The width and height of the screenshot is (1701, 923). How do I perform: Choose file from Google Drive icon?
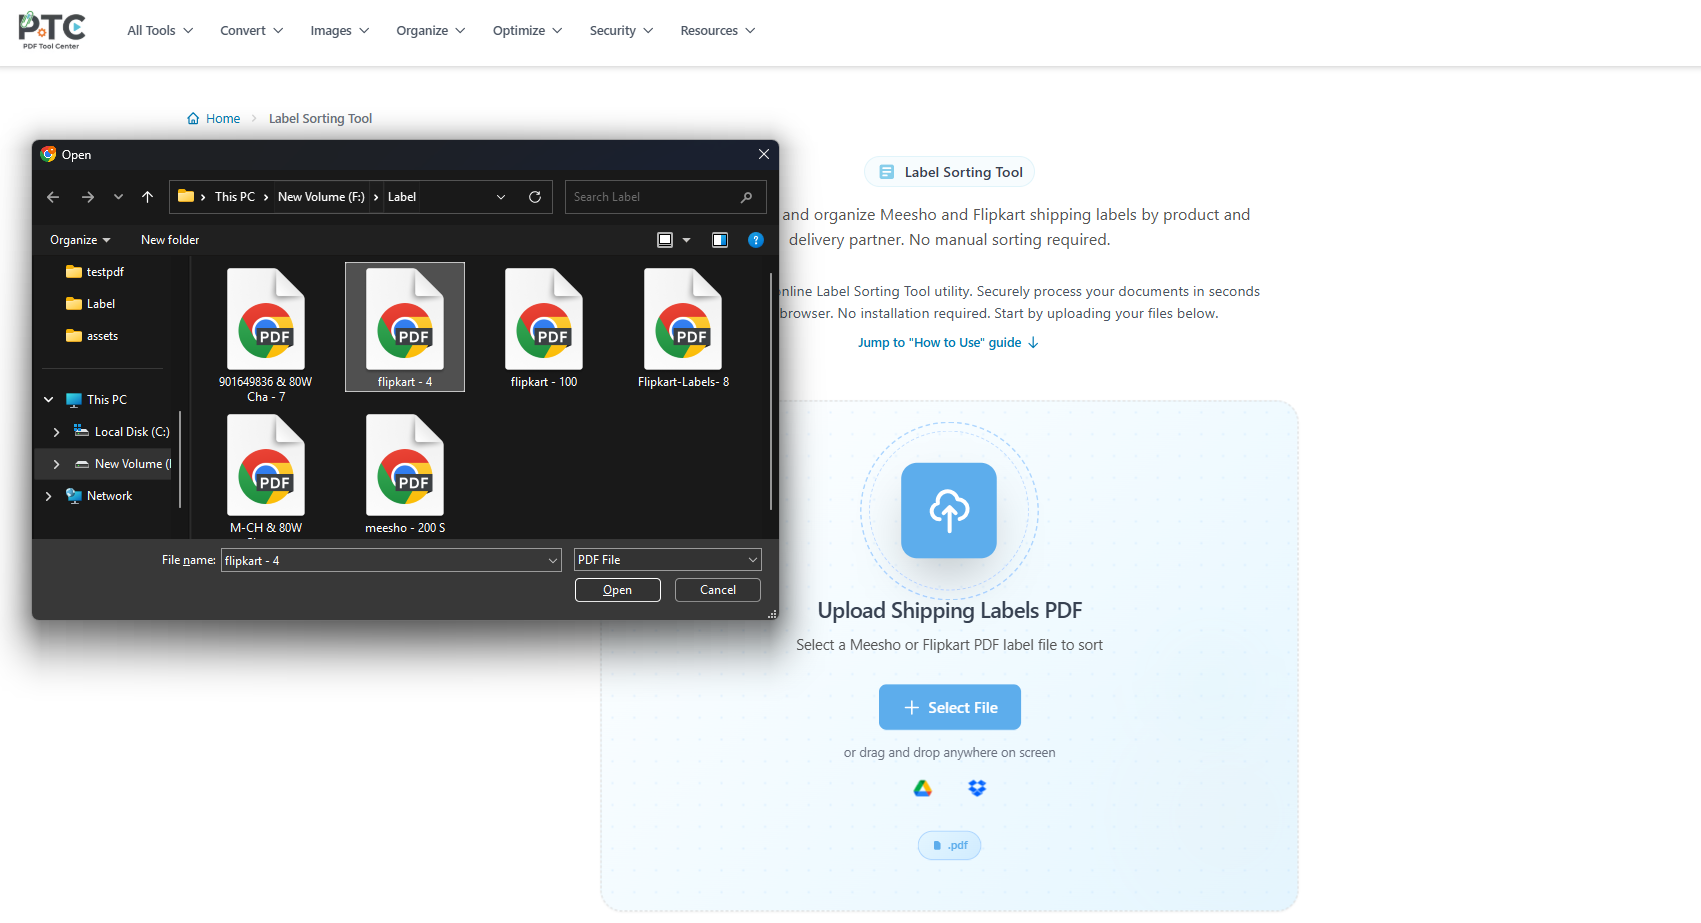[x=923, y=789]
